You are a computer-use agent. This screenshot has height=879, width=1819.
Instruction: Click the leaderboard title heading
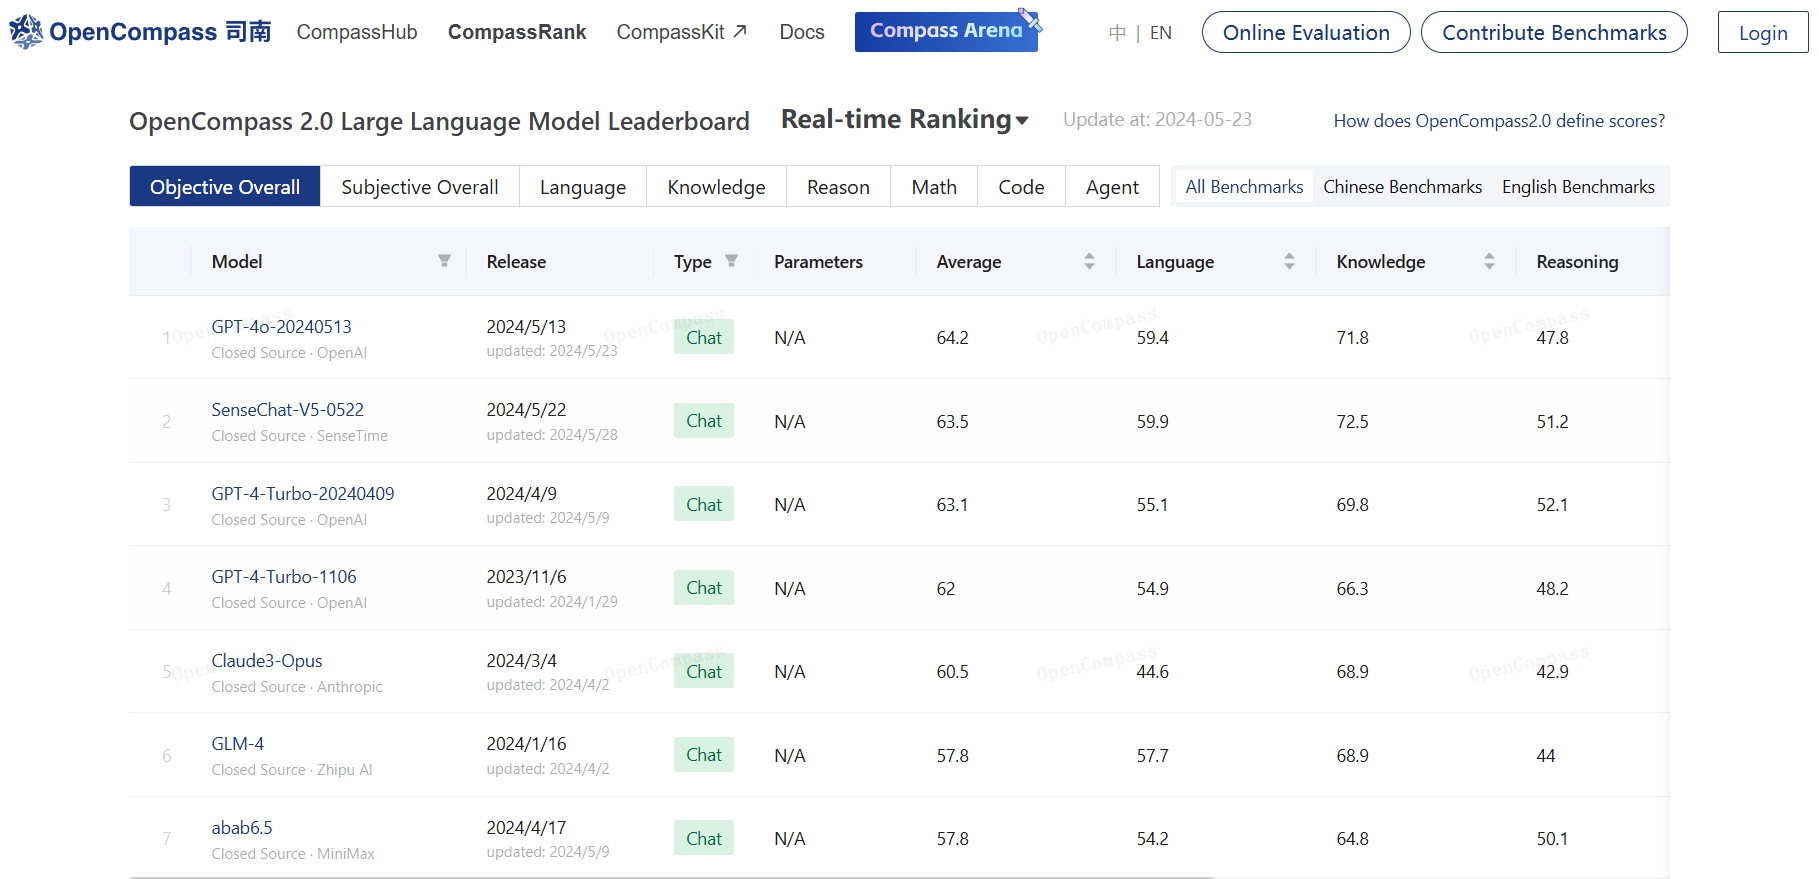439,121
